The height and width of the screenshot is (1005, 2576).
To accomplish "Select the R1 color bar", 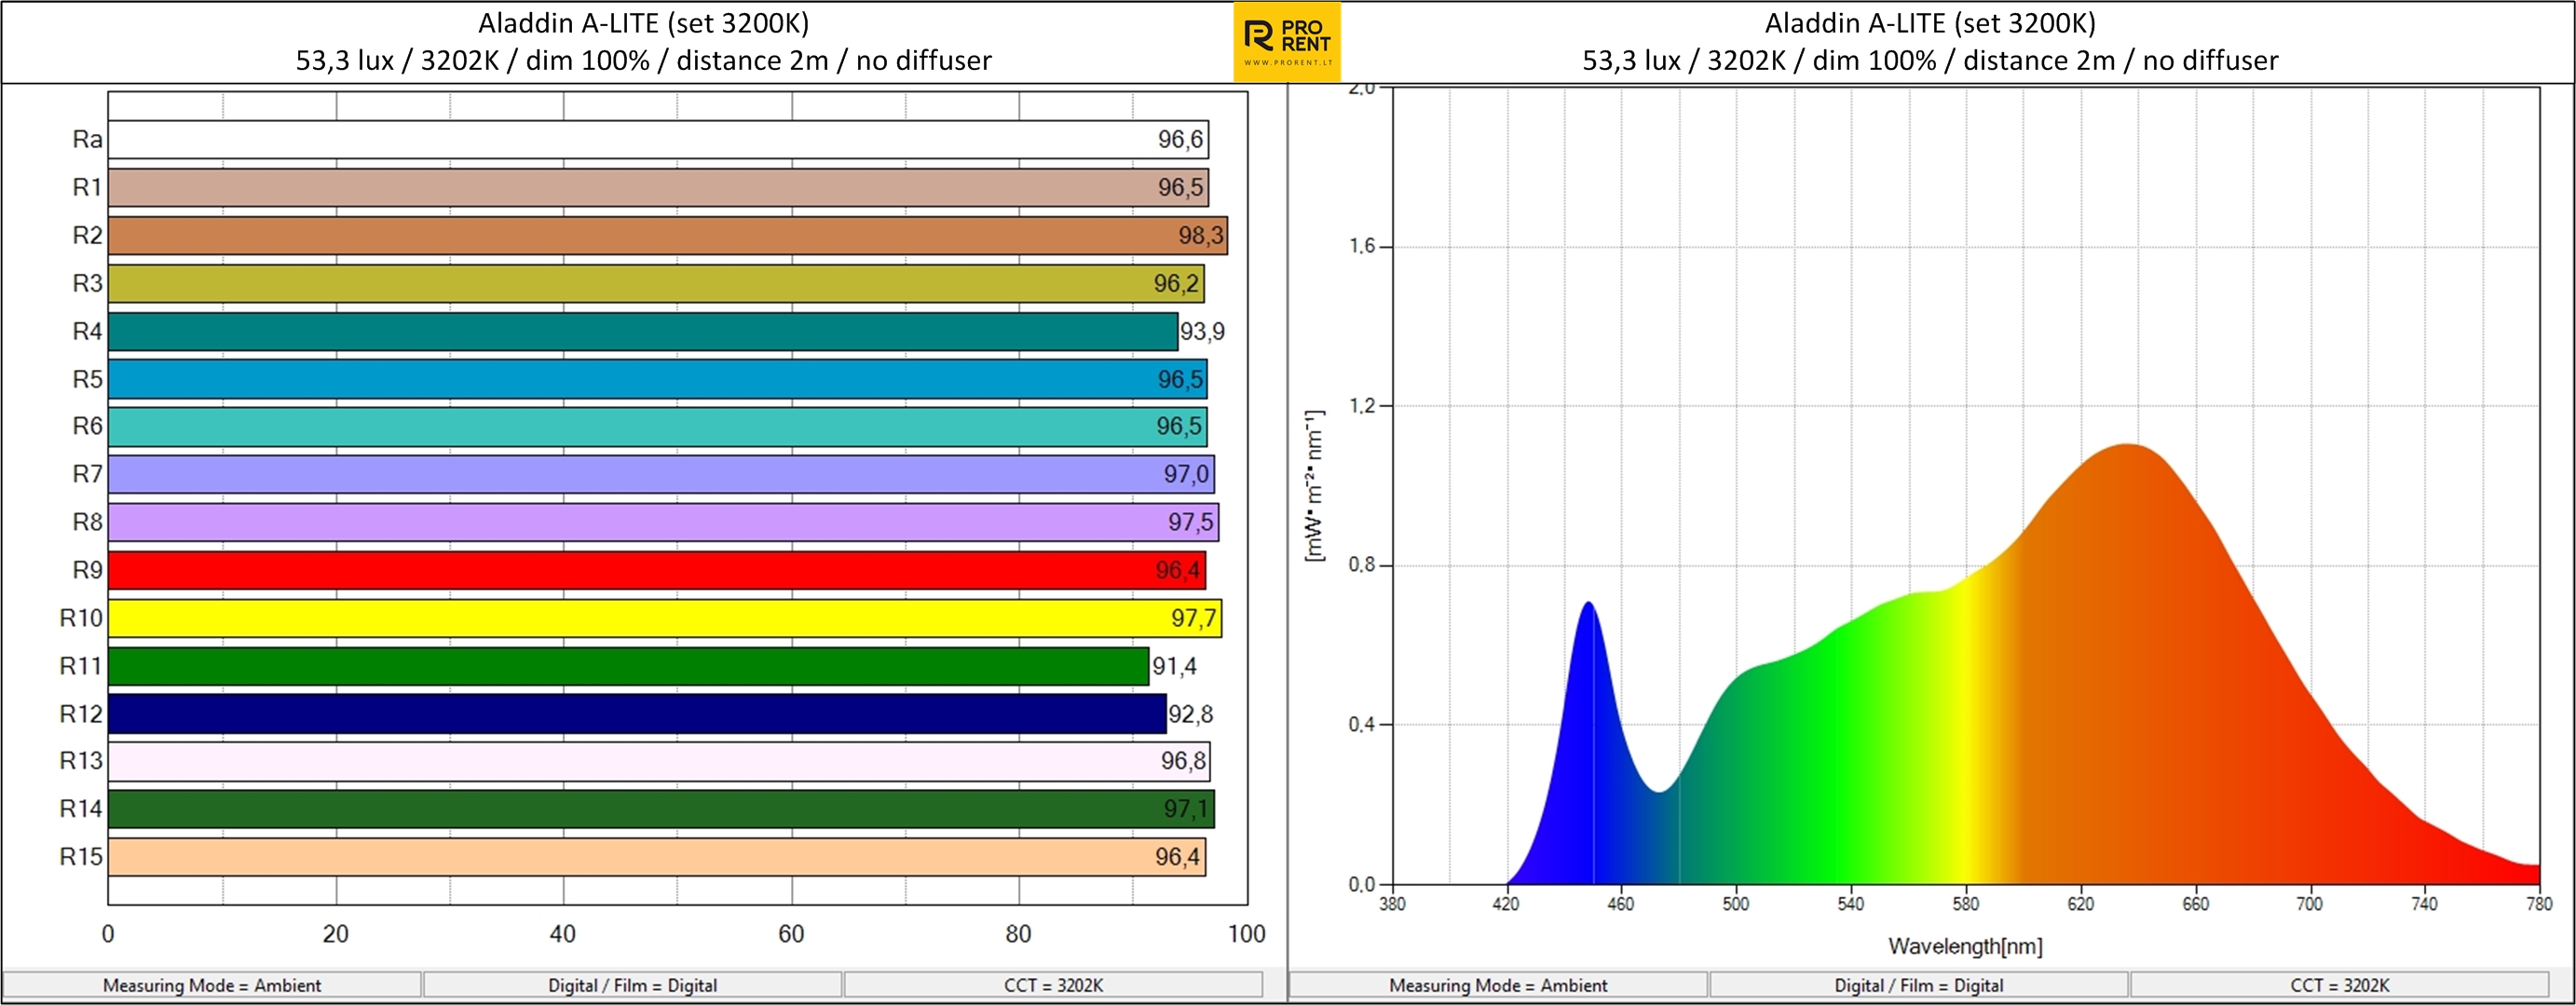I will (x=658, y=187).
